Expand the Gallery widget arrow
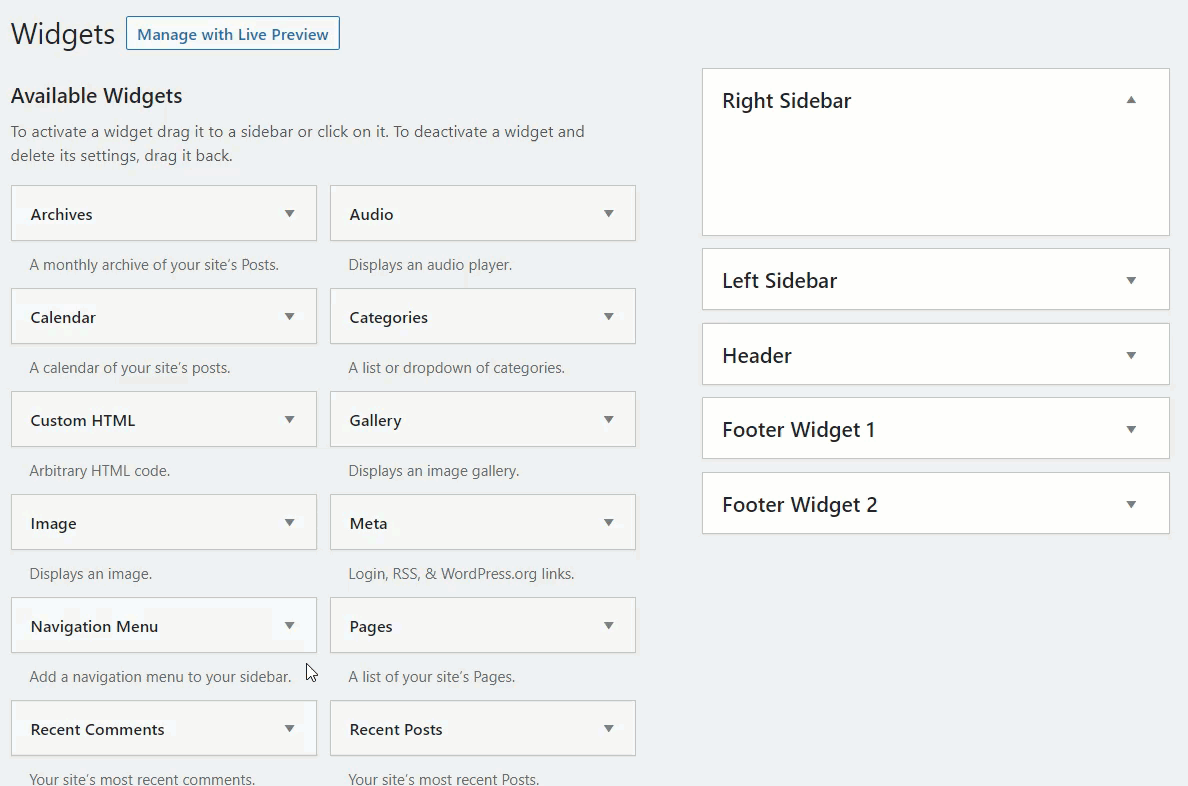The height and width of the screenshot is (786, 1188). point(608,420)
